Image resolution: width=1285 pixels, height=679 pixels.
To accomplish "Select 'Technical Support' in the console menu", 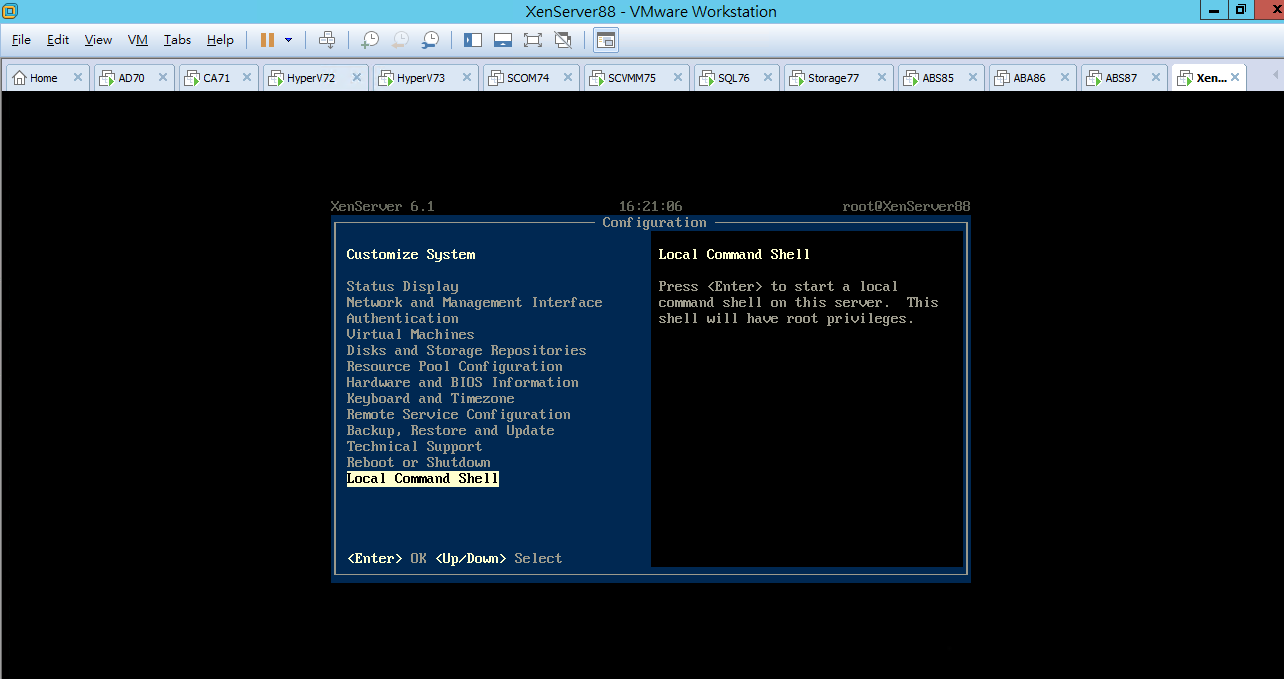I will tap(414, 446).
